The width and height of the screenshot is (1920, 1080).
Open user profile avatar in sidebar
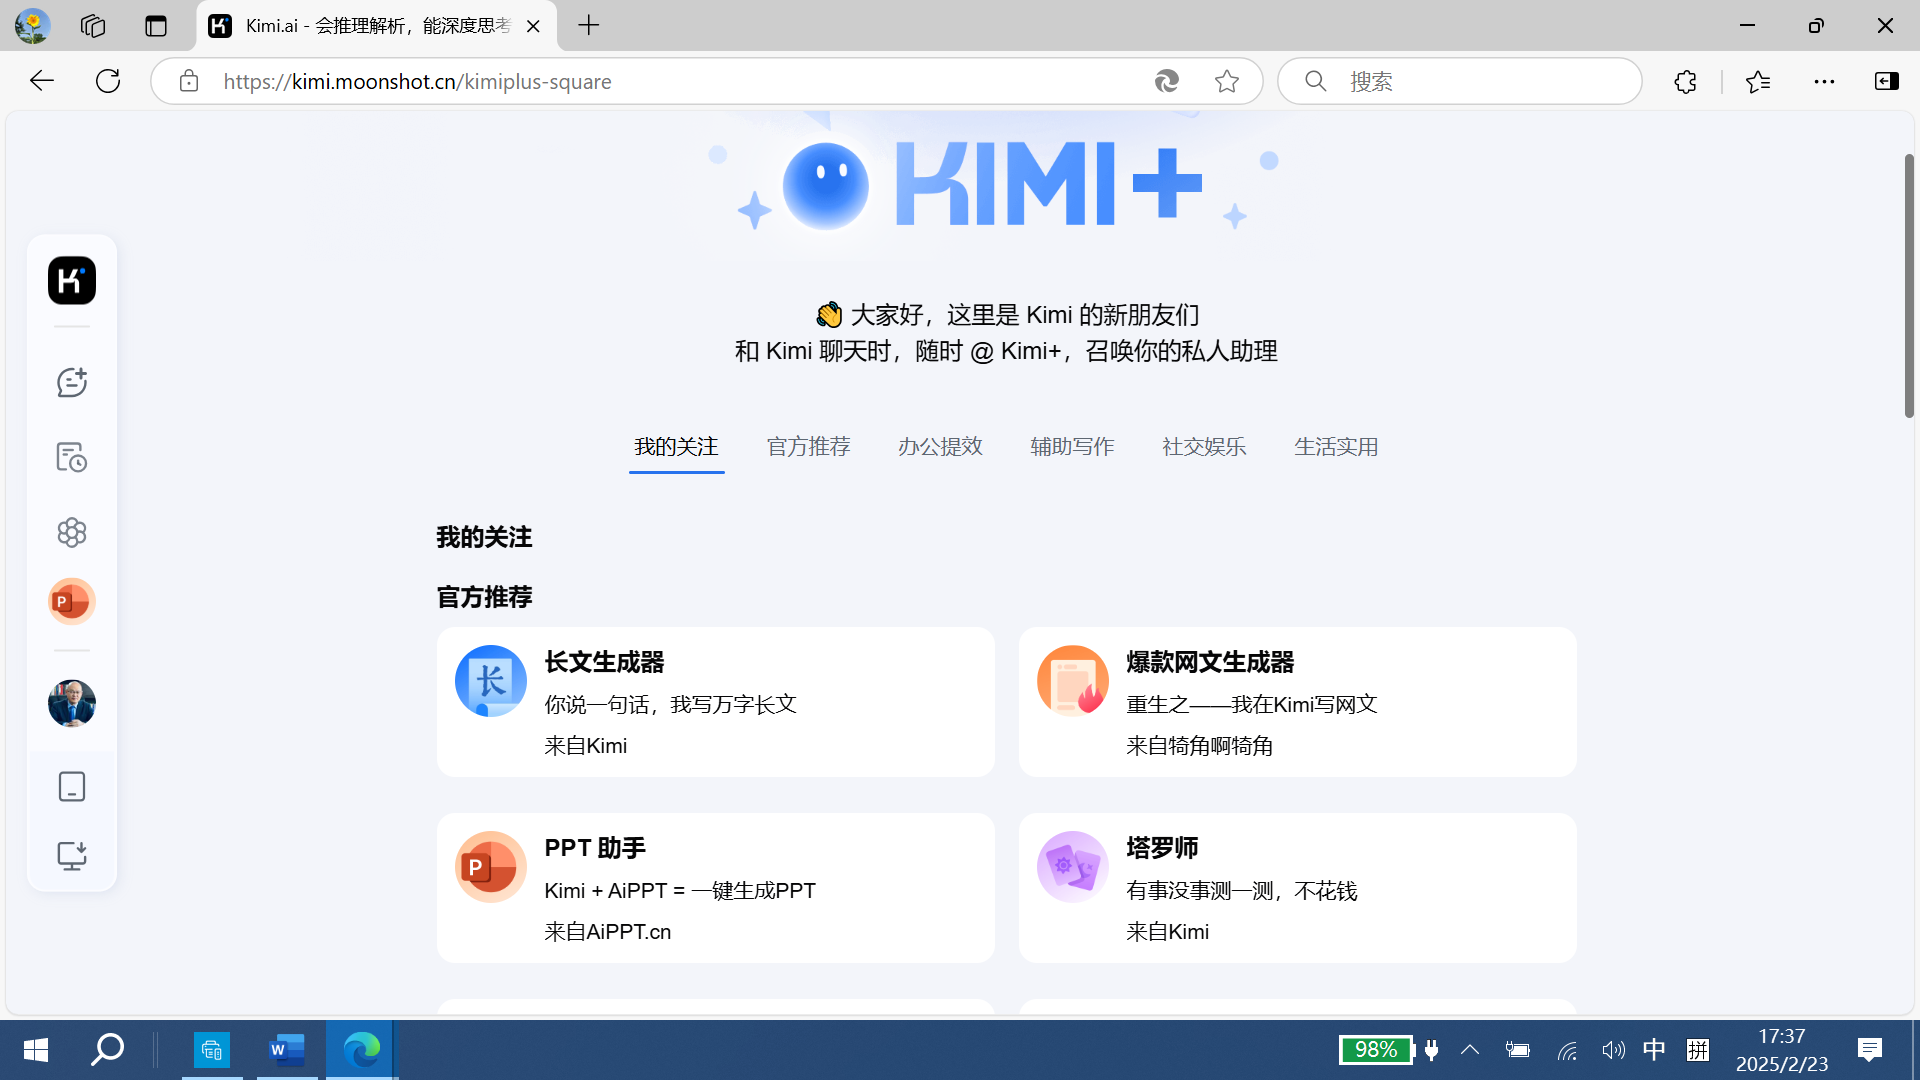[72, 703]
